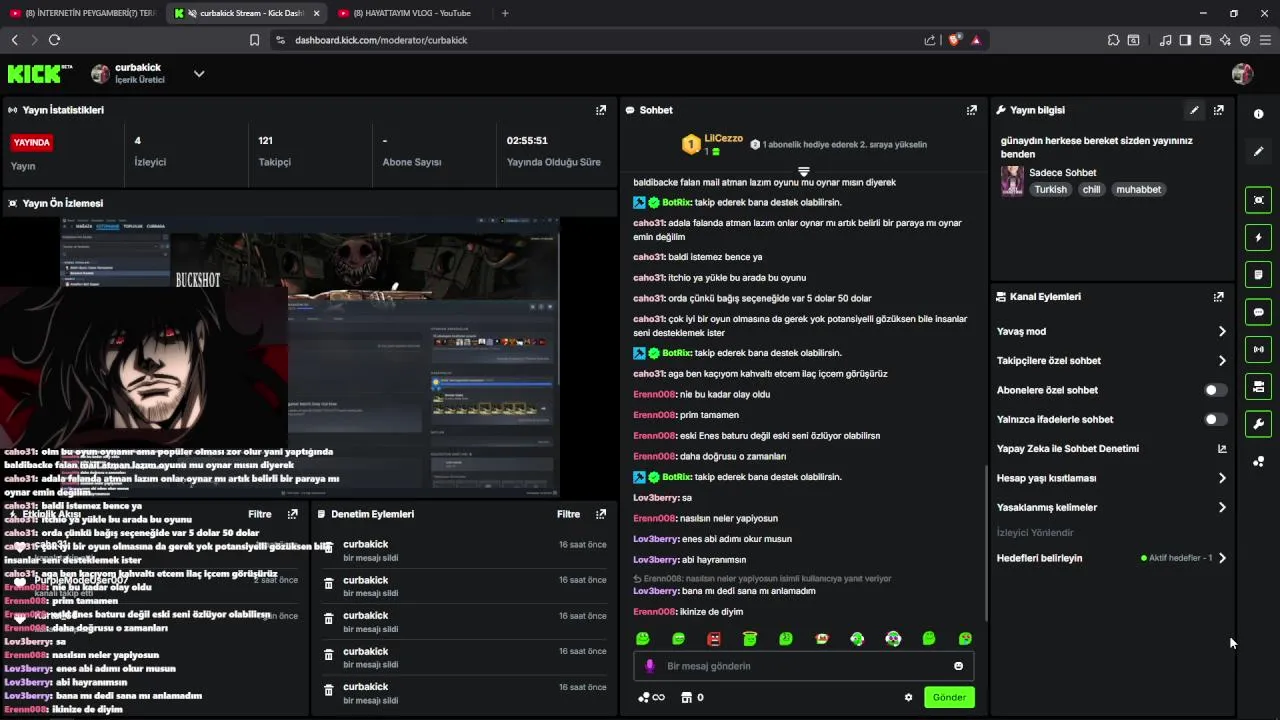Toggle the camera sidebar icon
The height and width of the screenshot is (720, 1280).
point(1258,386)
